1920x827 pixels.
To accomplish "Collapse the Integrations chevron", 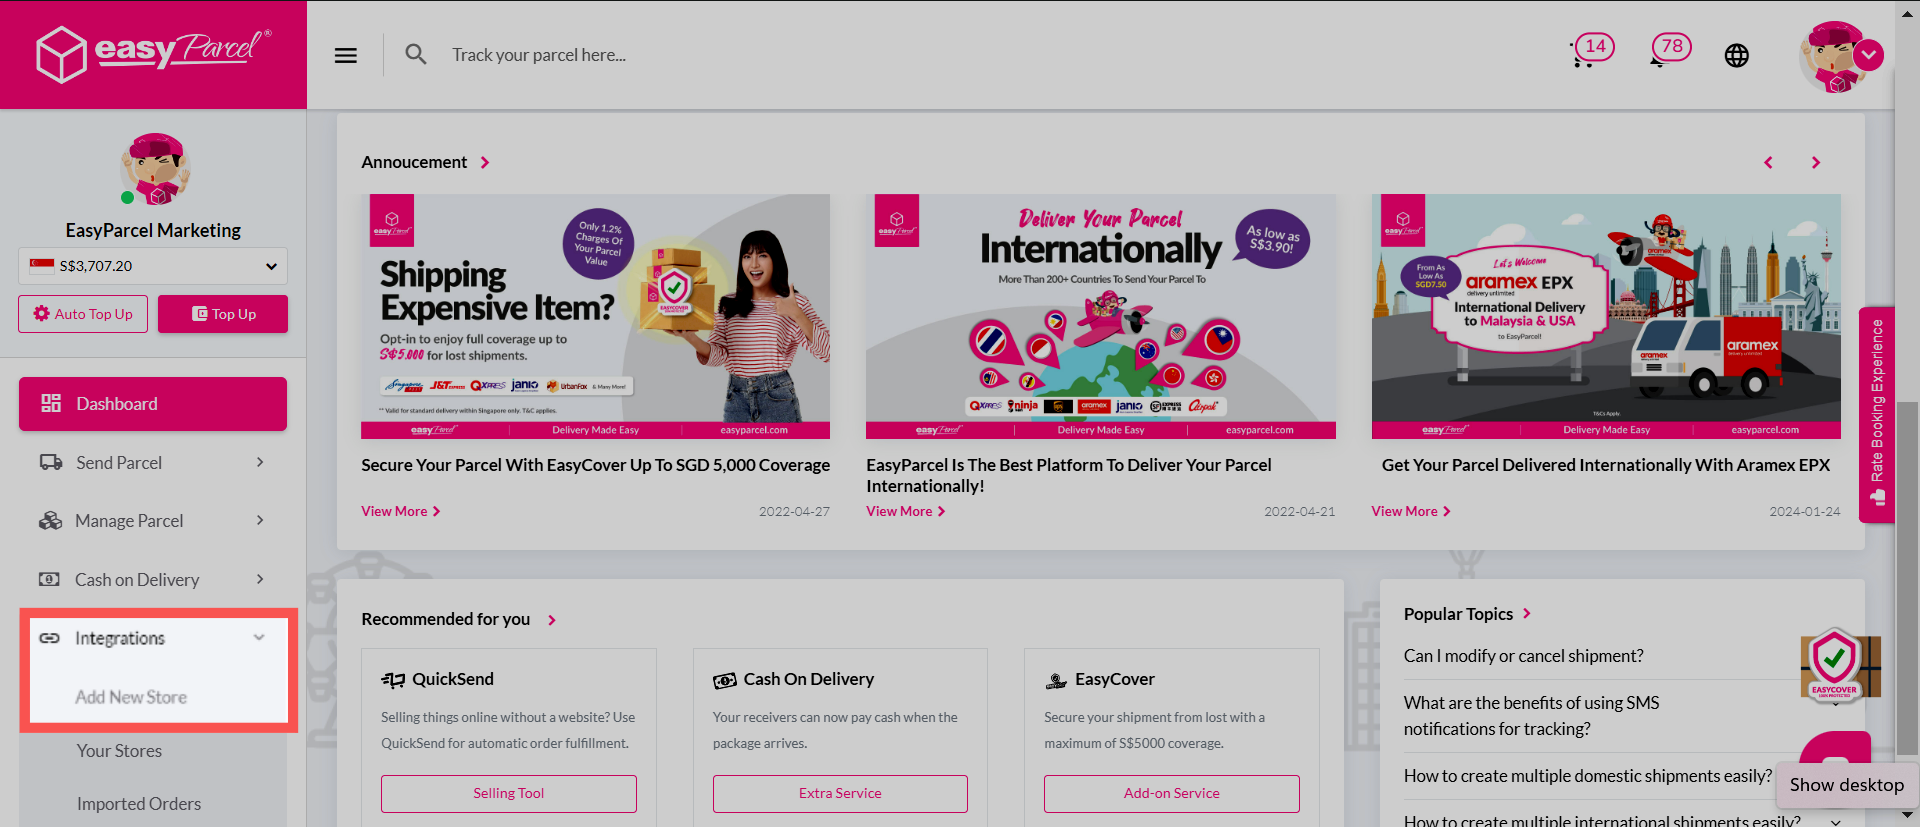I will (259, 637).
